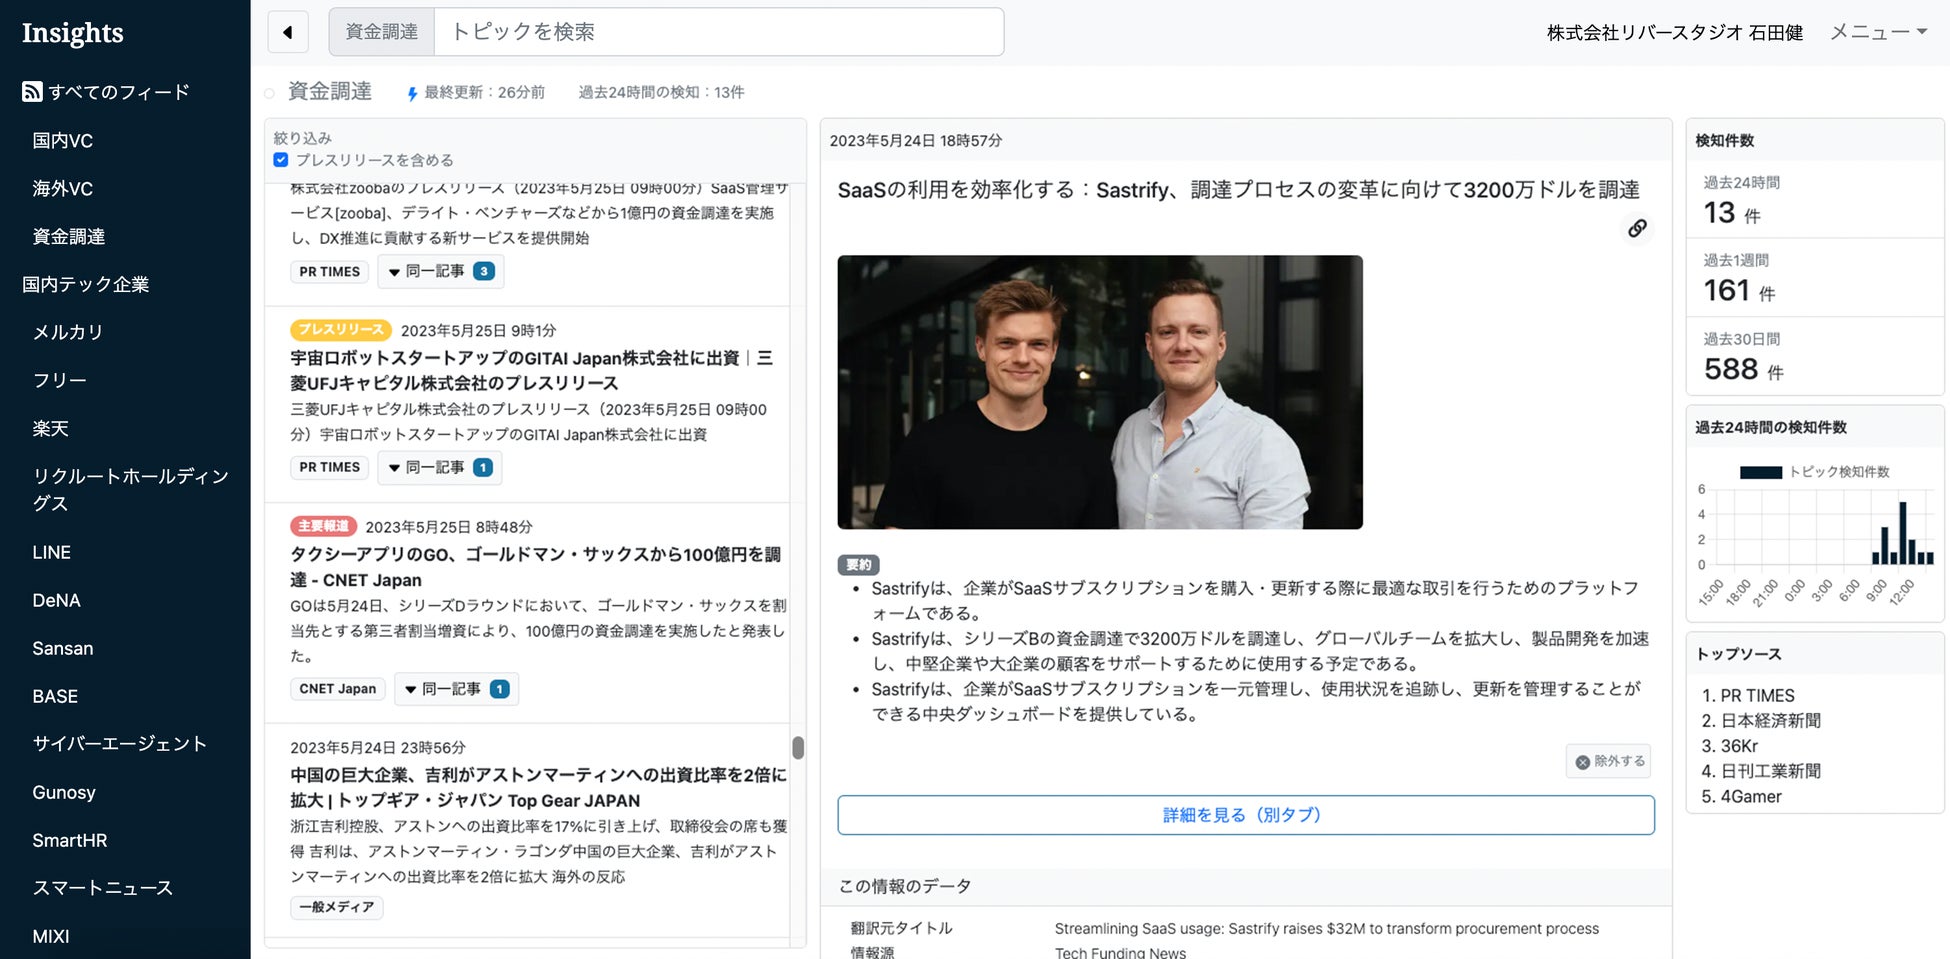Toggle the プレスリリースを含める checkbox
This screenshot has height=959, width=1950.
point(281,160)
